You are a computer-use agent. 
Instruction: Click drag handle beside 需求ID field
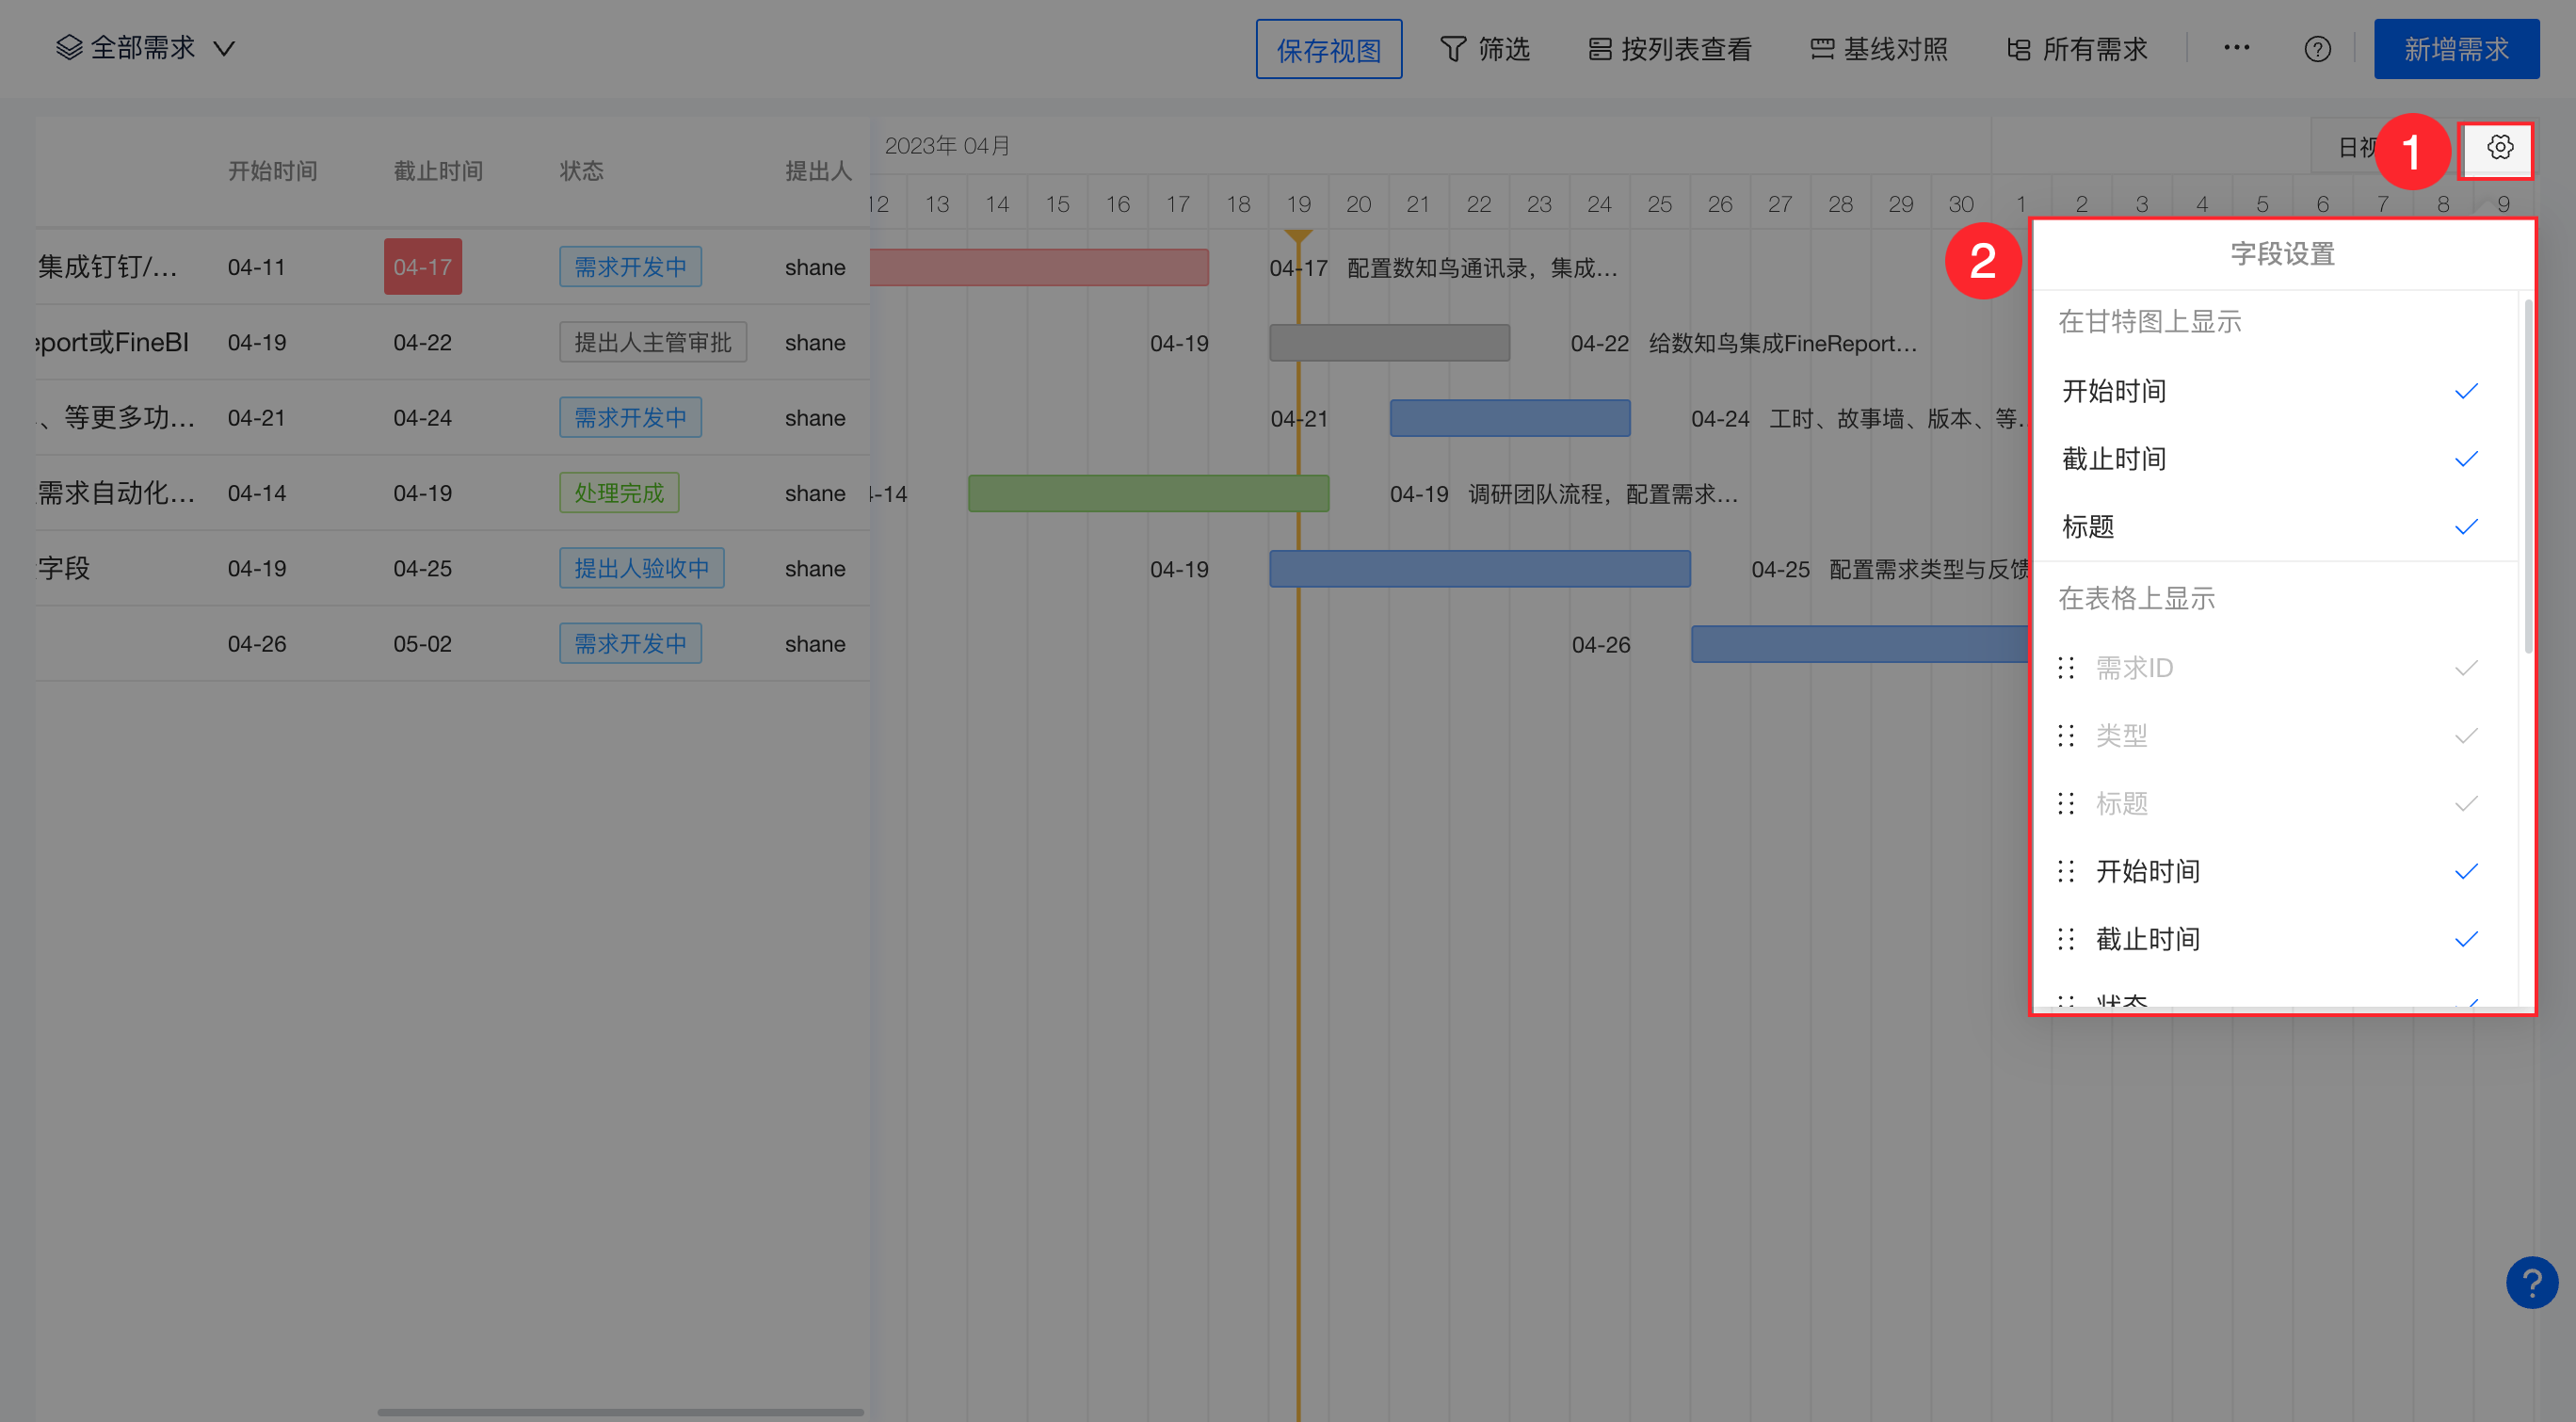point(2066,668)
